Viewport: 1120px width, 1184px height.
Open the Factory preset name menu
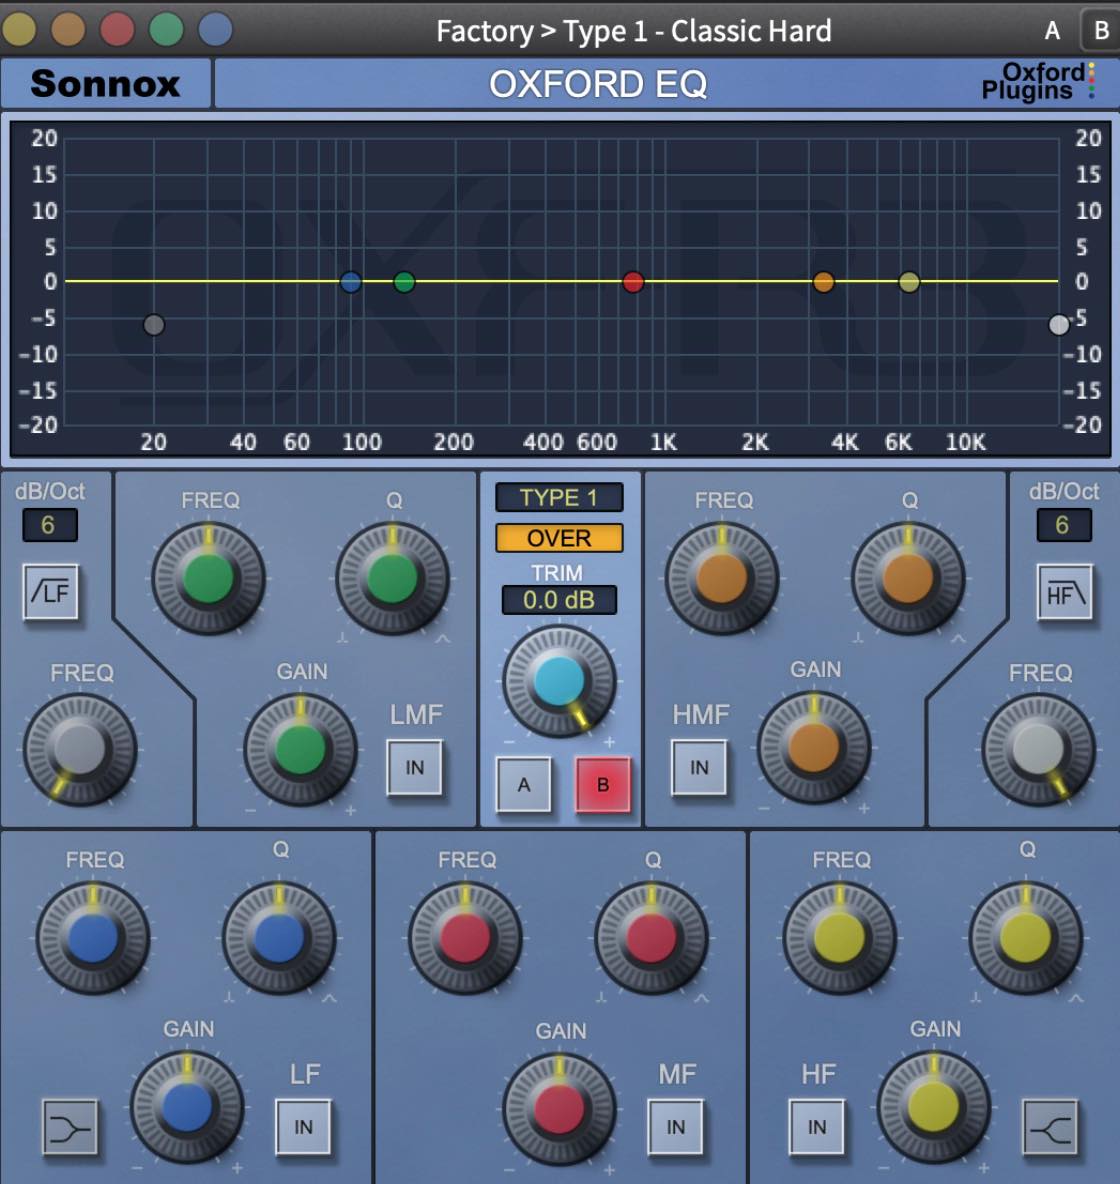(634, 31)
